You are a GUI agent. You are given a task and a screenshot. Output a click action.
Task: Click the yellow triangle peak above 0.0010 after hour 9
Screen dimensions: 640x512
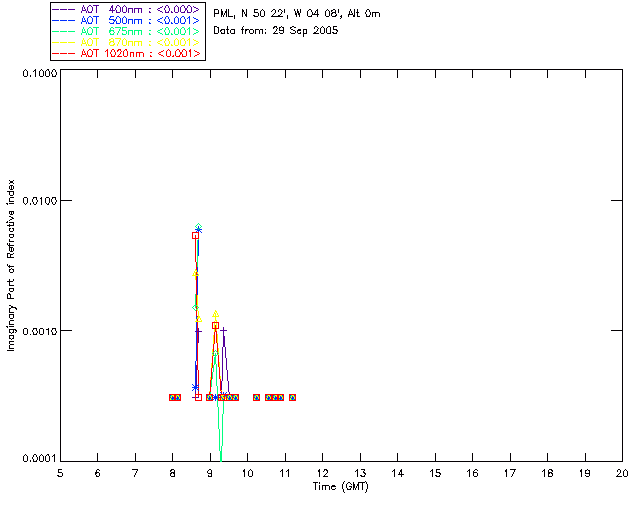pyautogui.click(x=216, y=314)
